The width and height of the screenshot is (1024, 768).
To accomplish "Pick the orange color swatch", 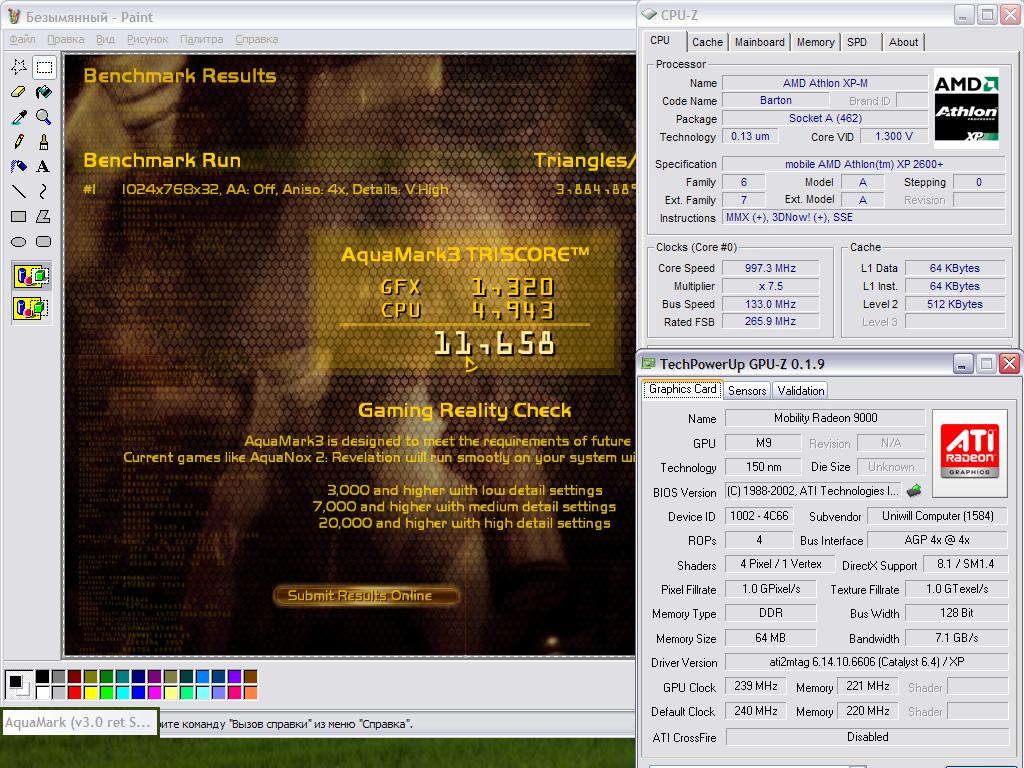I will tap(251, 692).
